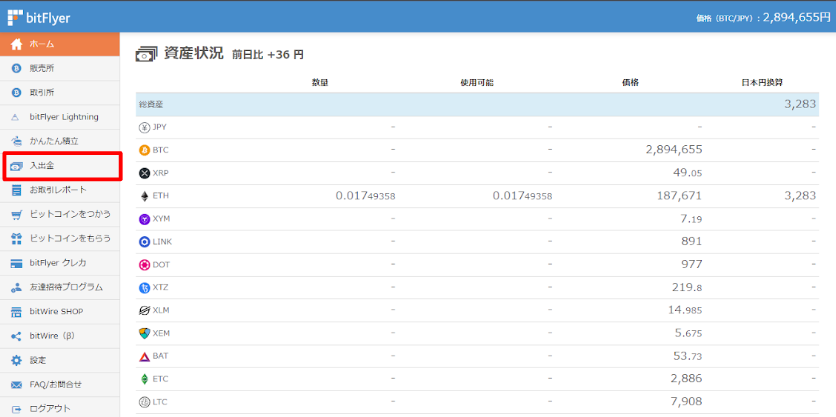
Task: Open the 取引所 menu item
Action: point(60,93)
